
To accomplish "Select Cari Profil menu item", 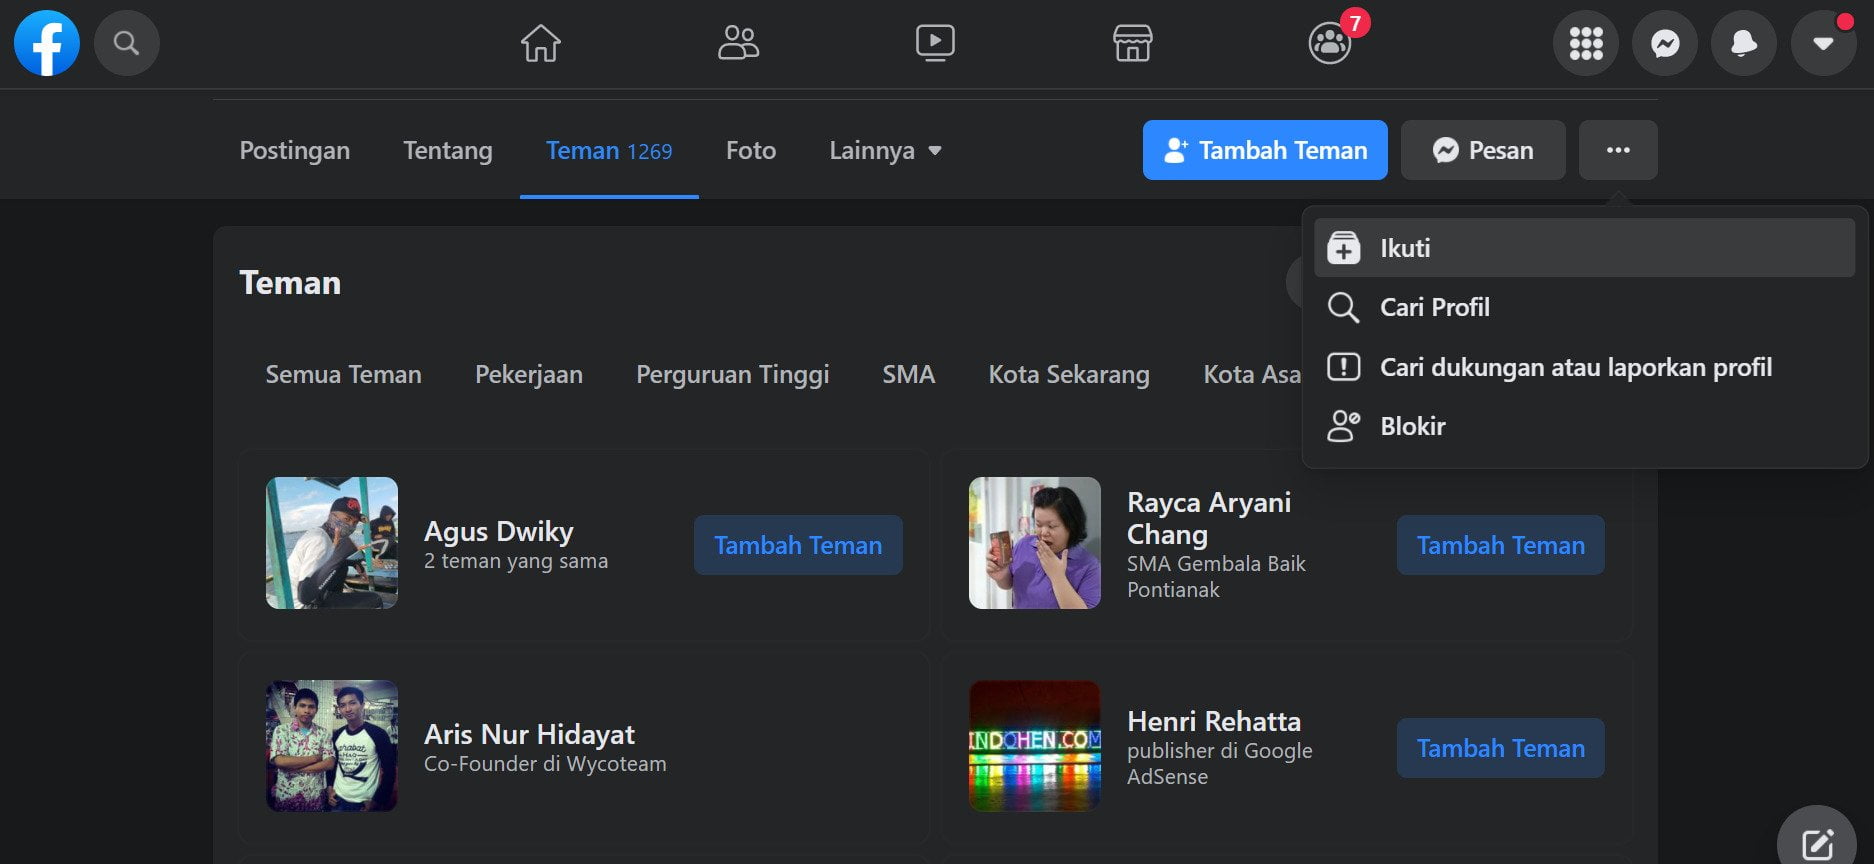I will (x=1584, y=307).
